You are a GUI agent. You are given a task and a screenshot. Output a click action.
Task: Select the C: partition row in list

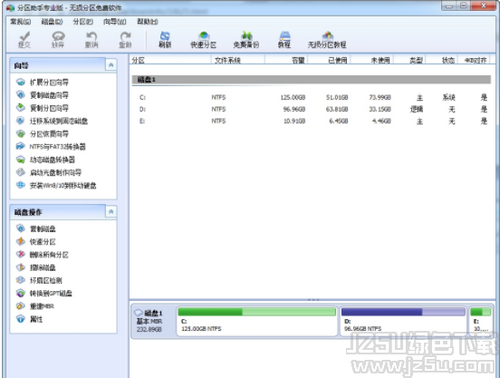pyautogui.click(x=311, y=97)
